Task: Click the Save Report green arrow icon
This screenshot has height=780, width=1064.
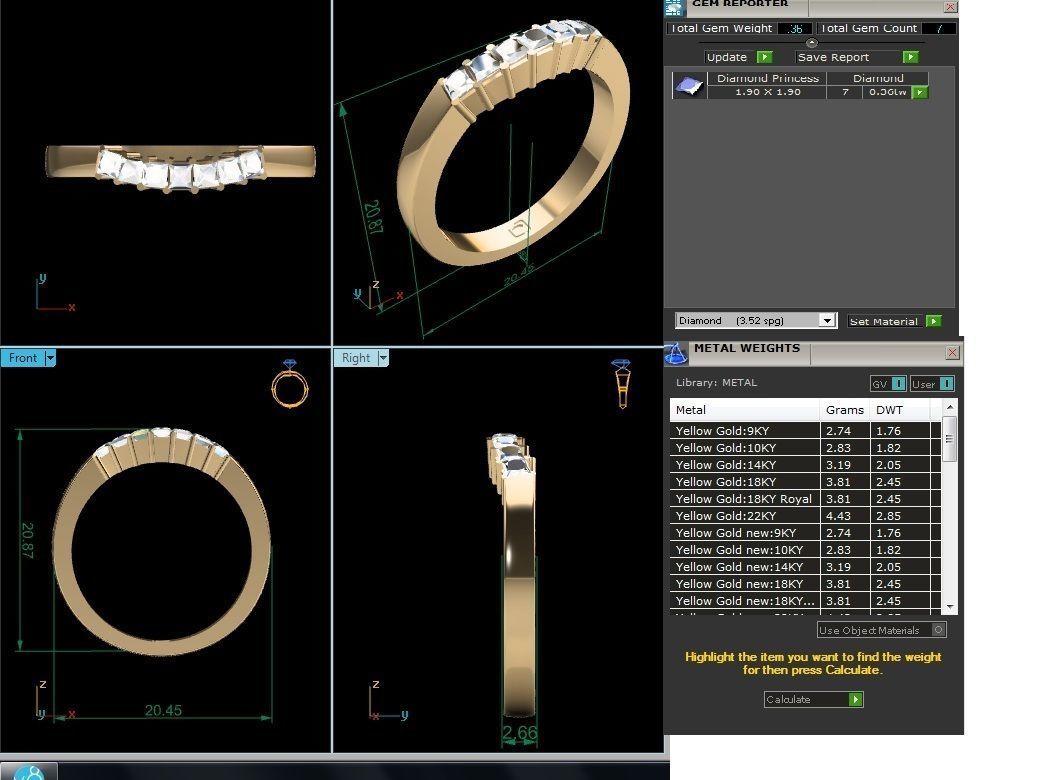Action: click(911, 57)
